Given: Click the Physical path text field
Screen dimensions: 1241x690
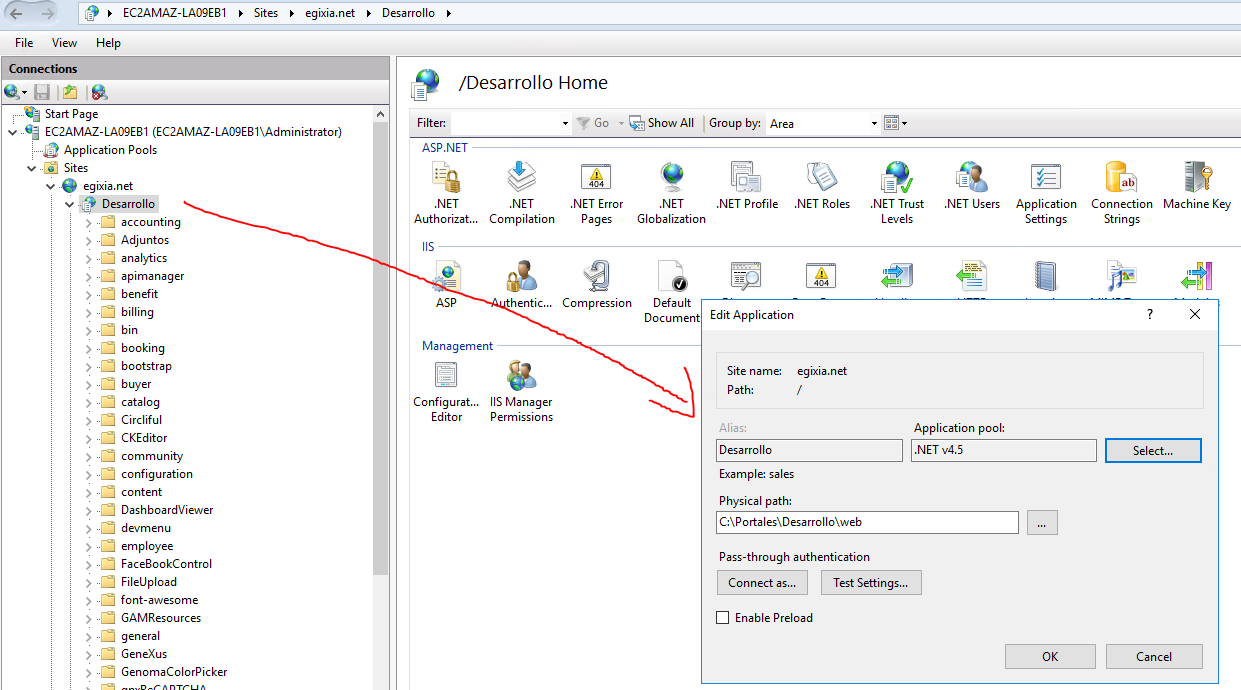Looking at the screenshot, I should tap(866, 522).
